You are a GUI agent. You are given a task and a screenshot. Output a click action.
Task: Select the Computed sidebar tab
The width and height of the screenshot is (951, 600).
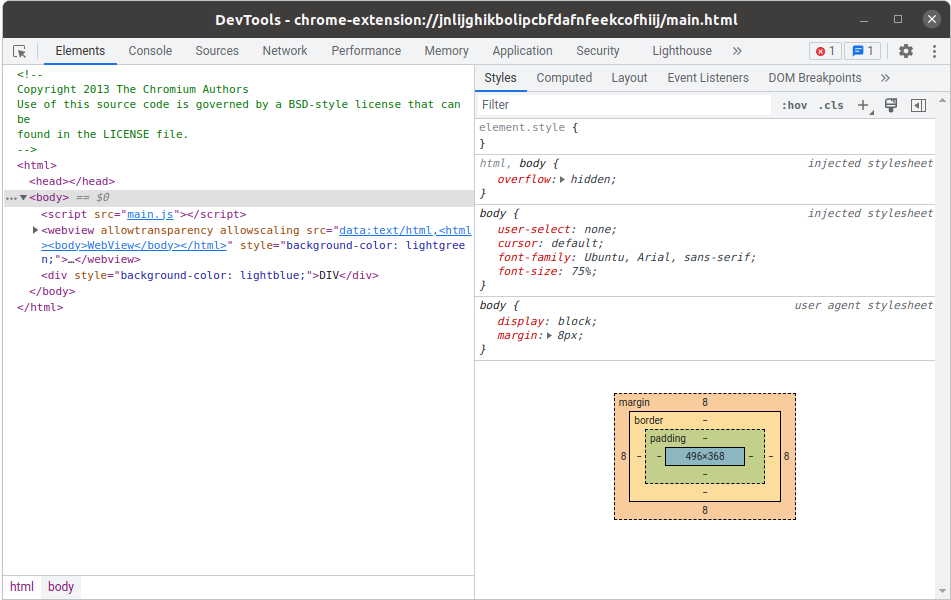coord(564,78)
